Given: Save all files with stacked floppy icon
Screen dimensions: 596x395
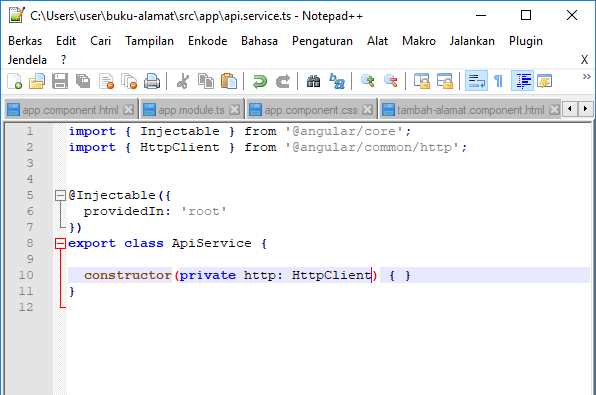Looking at the screenshot, I should pos(83,81).
